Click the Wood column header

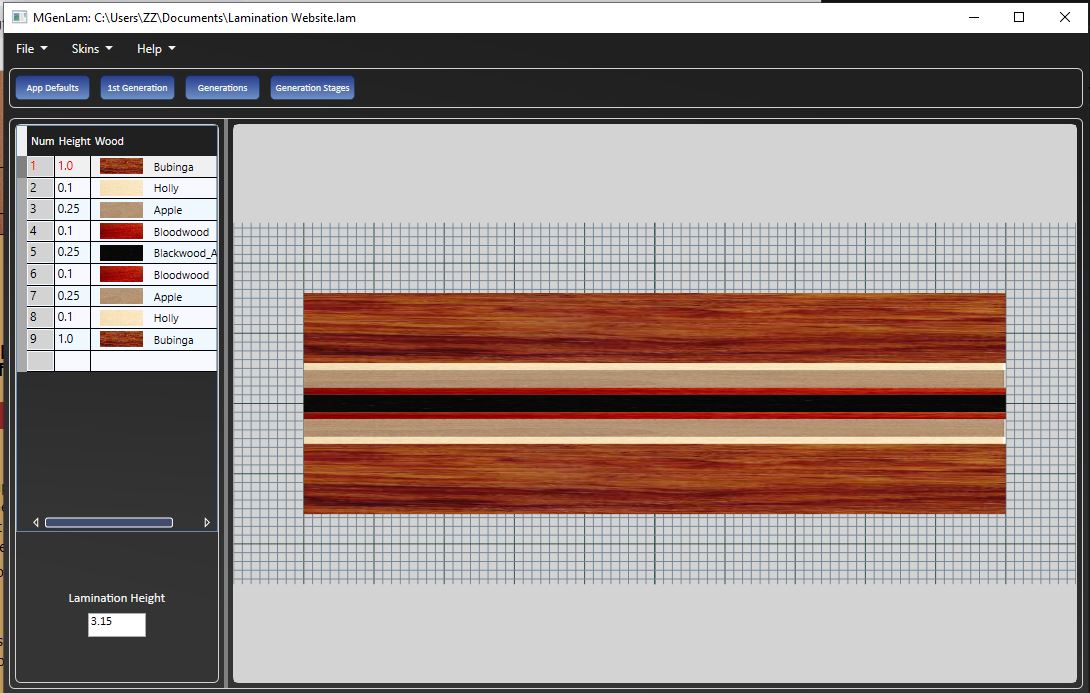click(x=109, y=141)
